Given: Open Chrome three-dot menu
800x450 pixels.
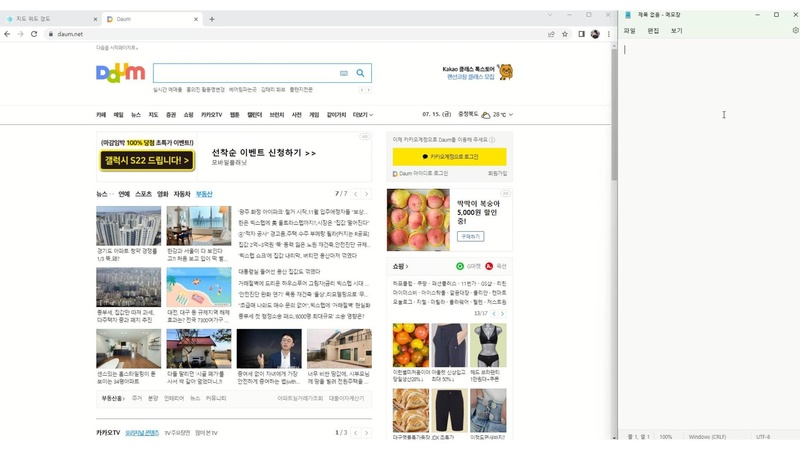Looking at the screenshot, I should 609,34.
